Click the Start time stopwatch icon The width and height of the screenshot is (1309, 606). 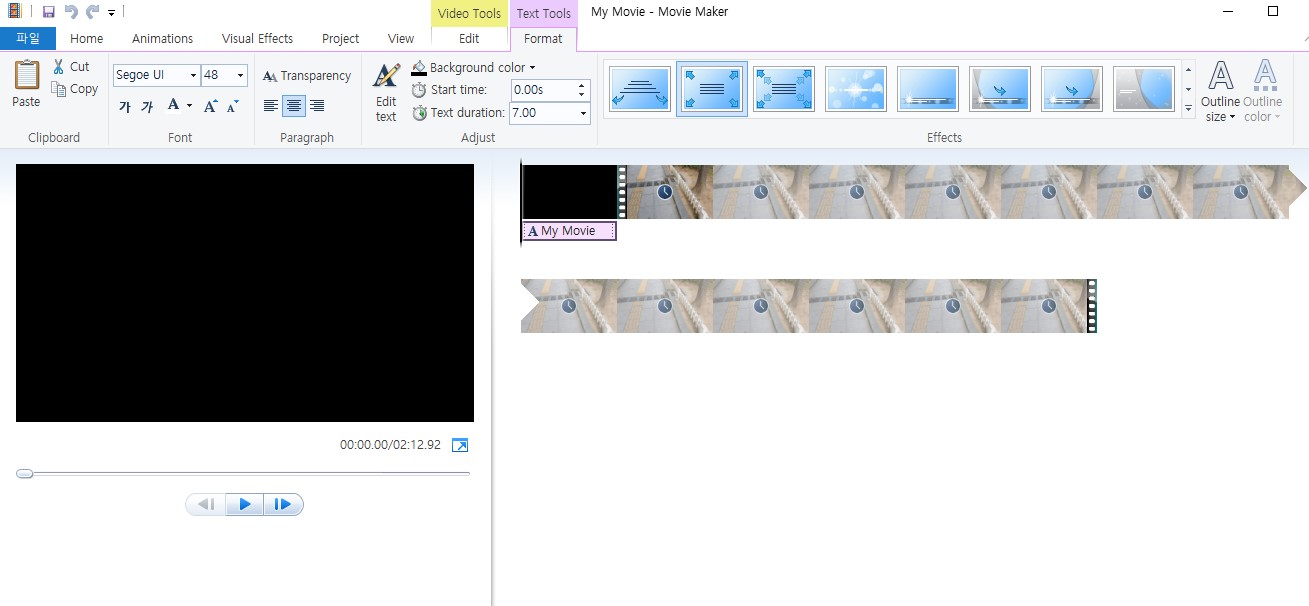[x=419, y=90]
